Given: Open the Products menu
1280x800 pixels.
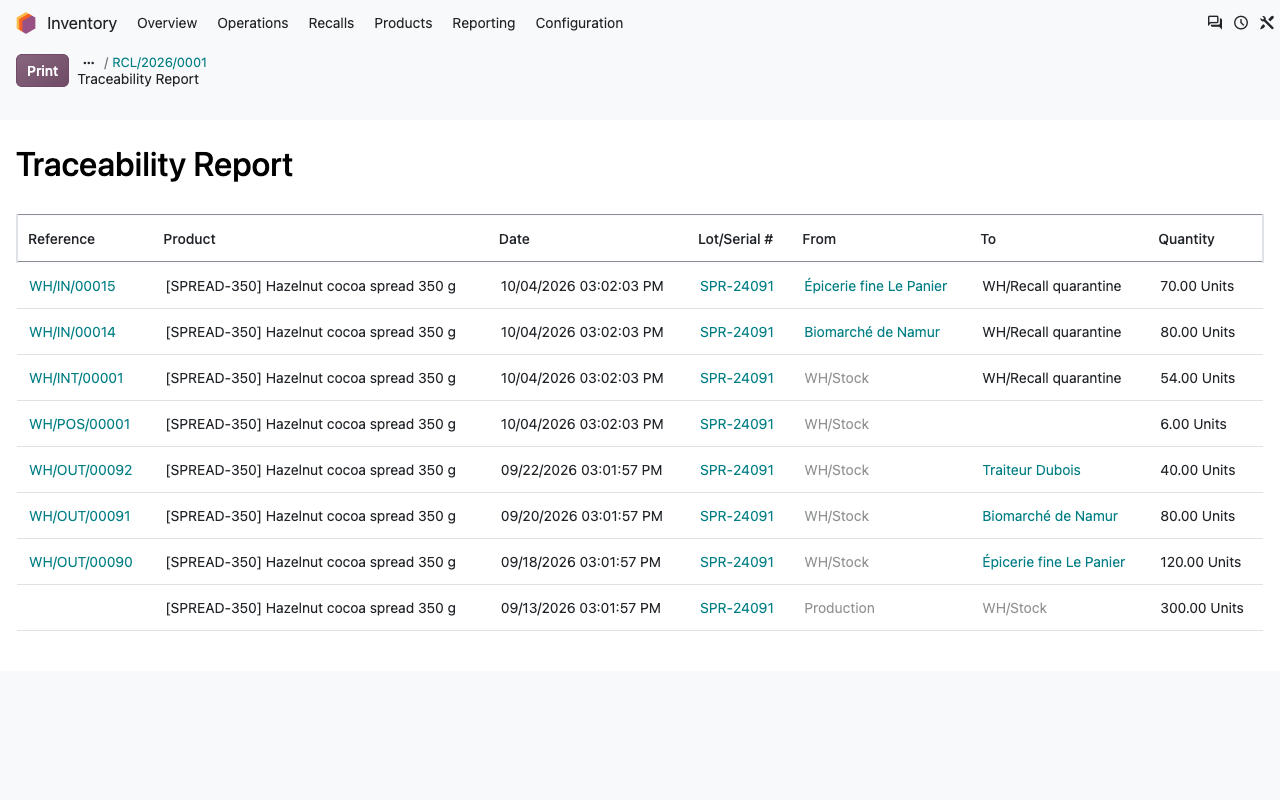Looking at the screenshot, I should pos(403,23).
